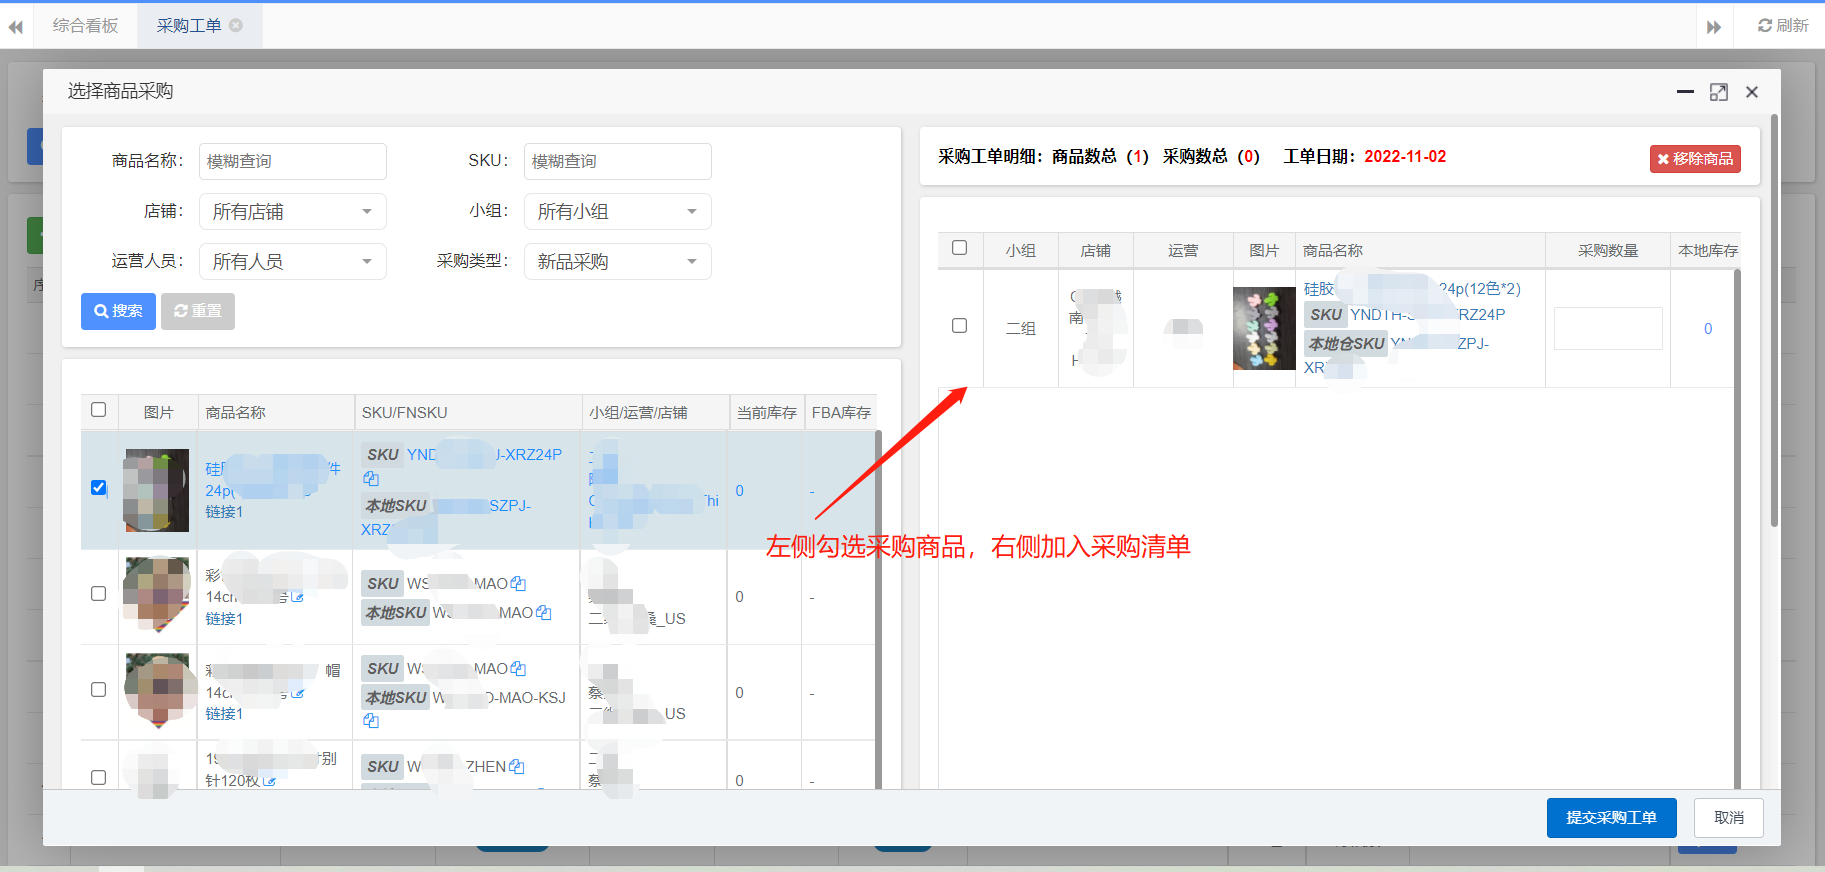Click the 采购数量 input for the 二组 row
This screenshot has width=1825, height=872.
click(x=1608, y=329)
